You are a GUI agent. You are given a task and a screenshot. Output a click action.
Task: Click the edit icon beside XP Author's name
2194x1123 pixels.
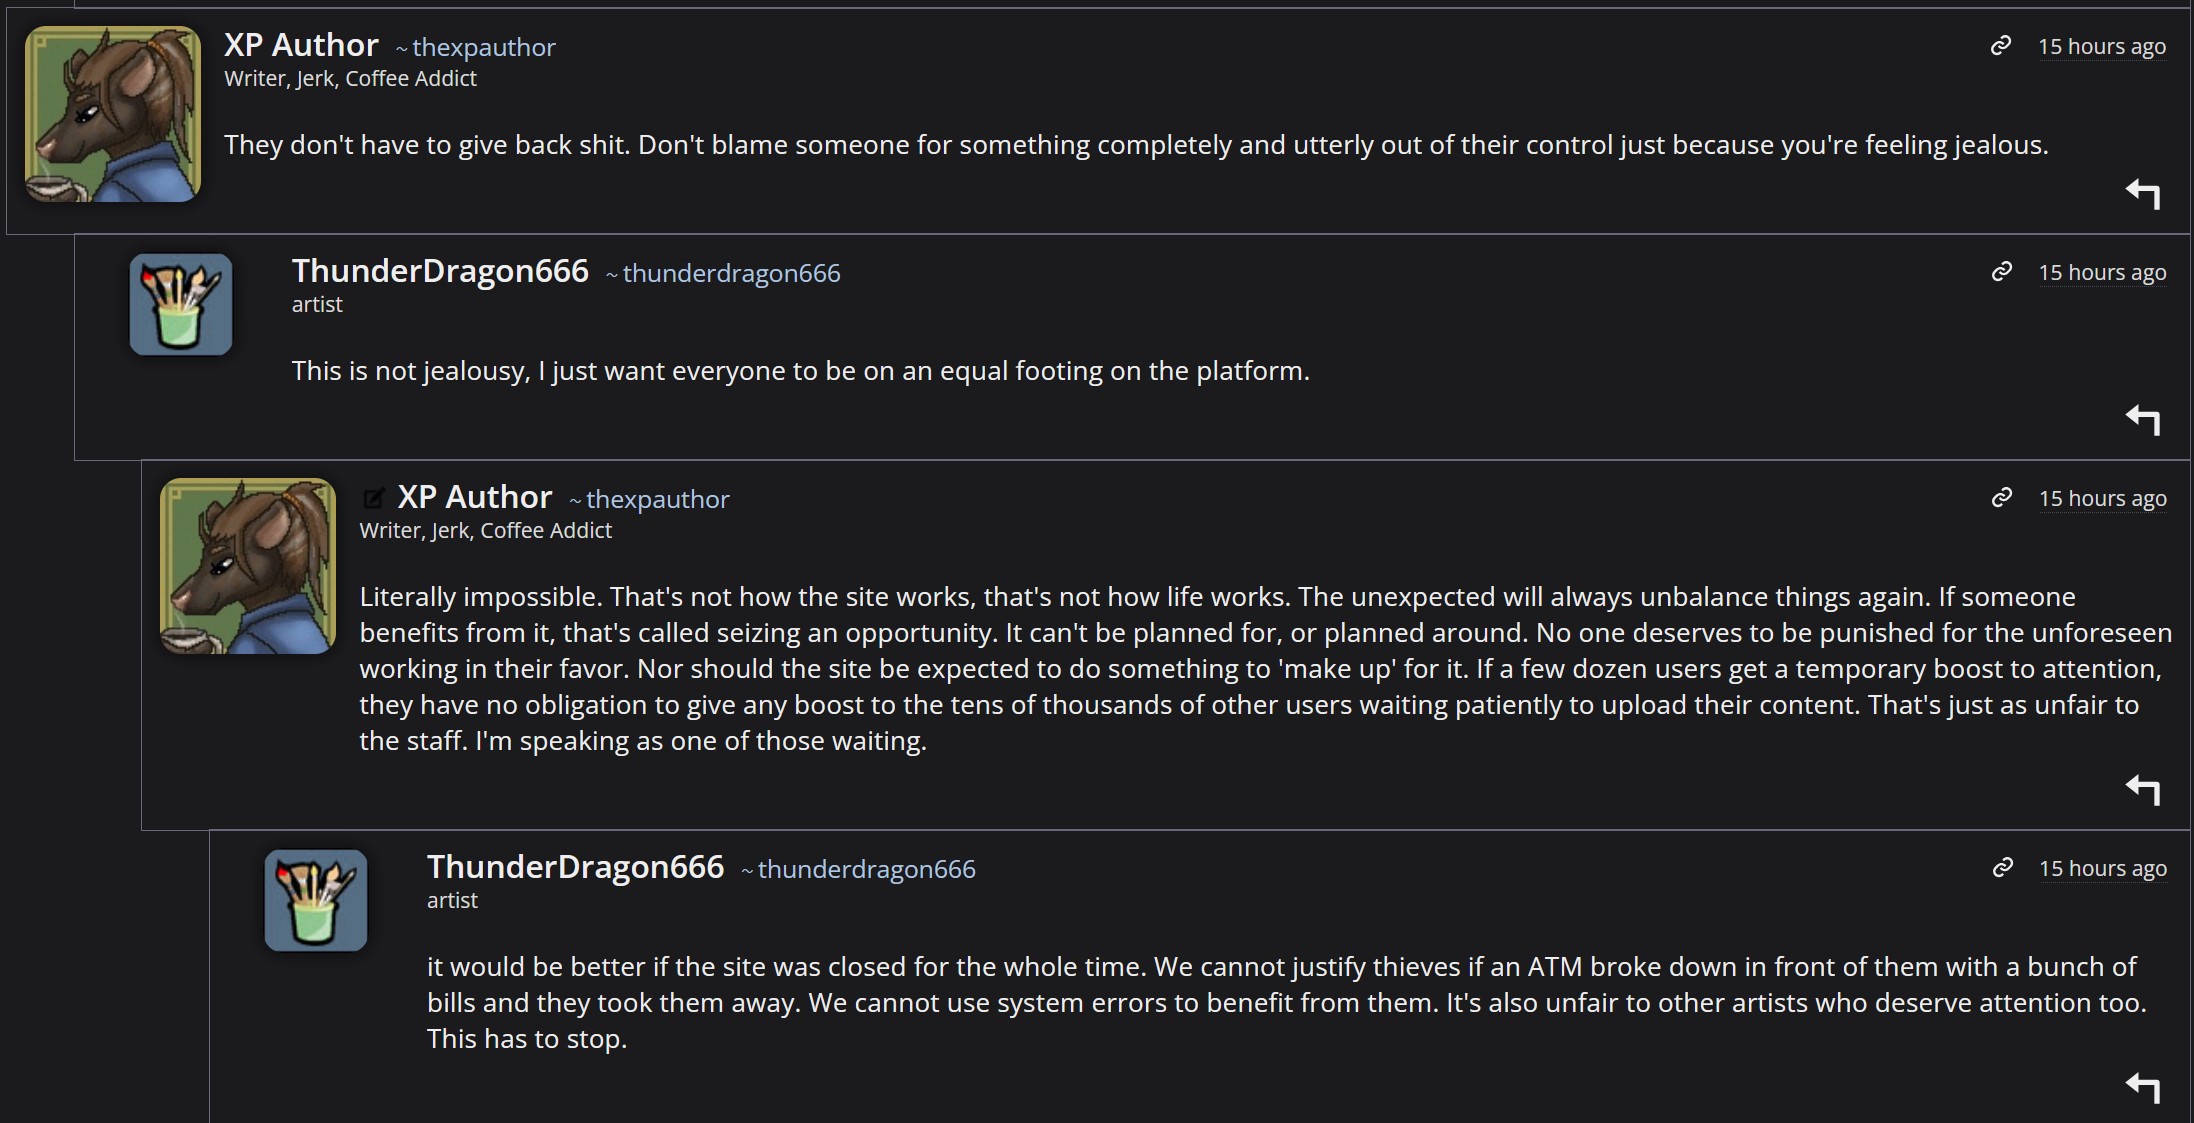point(374,498)
